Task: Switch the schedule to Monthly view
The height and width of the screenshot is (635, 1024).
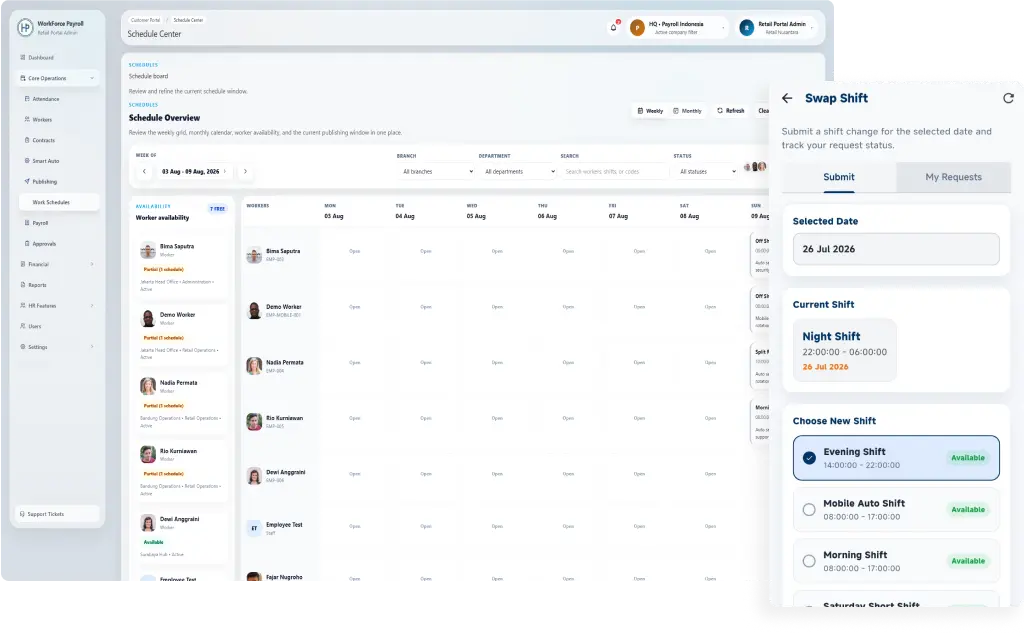Action: (687, 111)
